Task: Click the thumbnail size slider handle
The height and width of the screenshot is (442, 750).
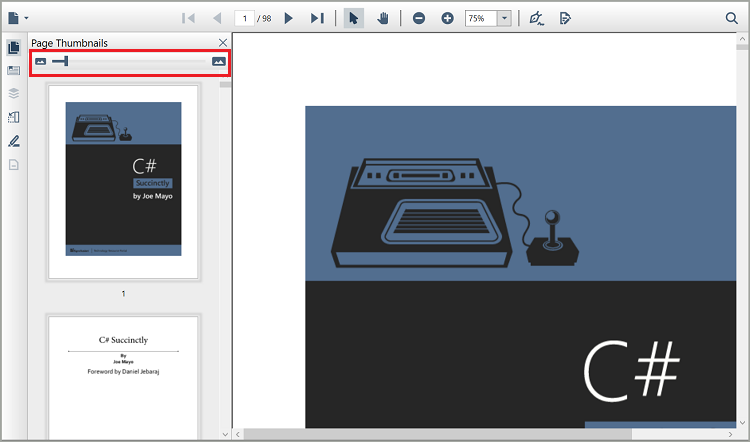Action: [66, 62]
